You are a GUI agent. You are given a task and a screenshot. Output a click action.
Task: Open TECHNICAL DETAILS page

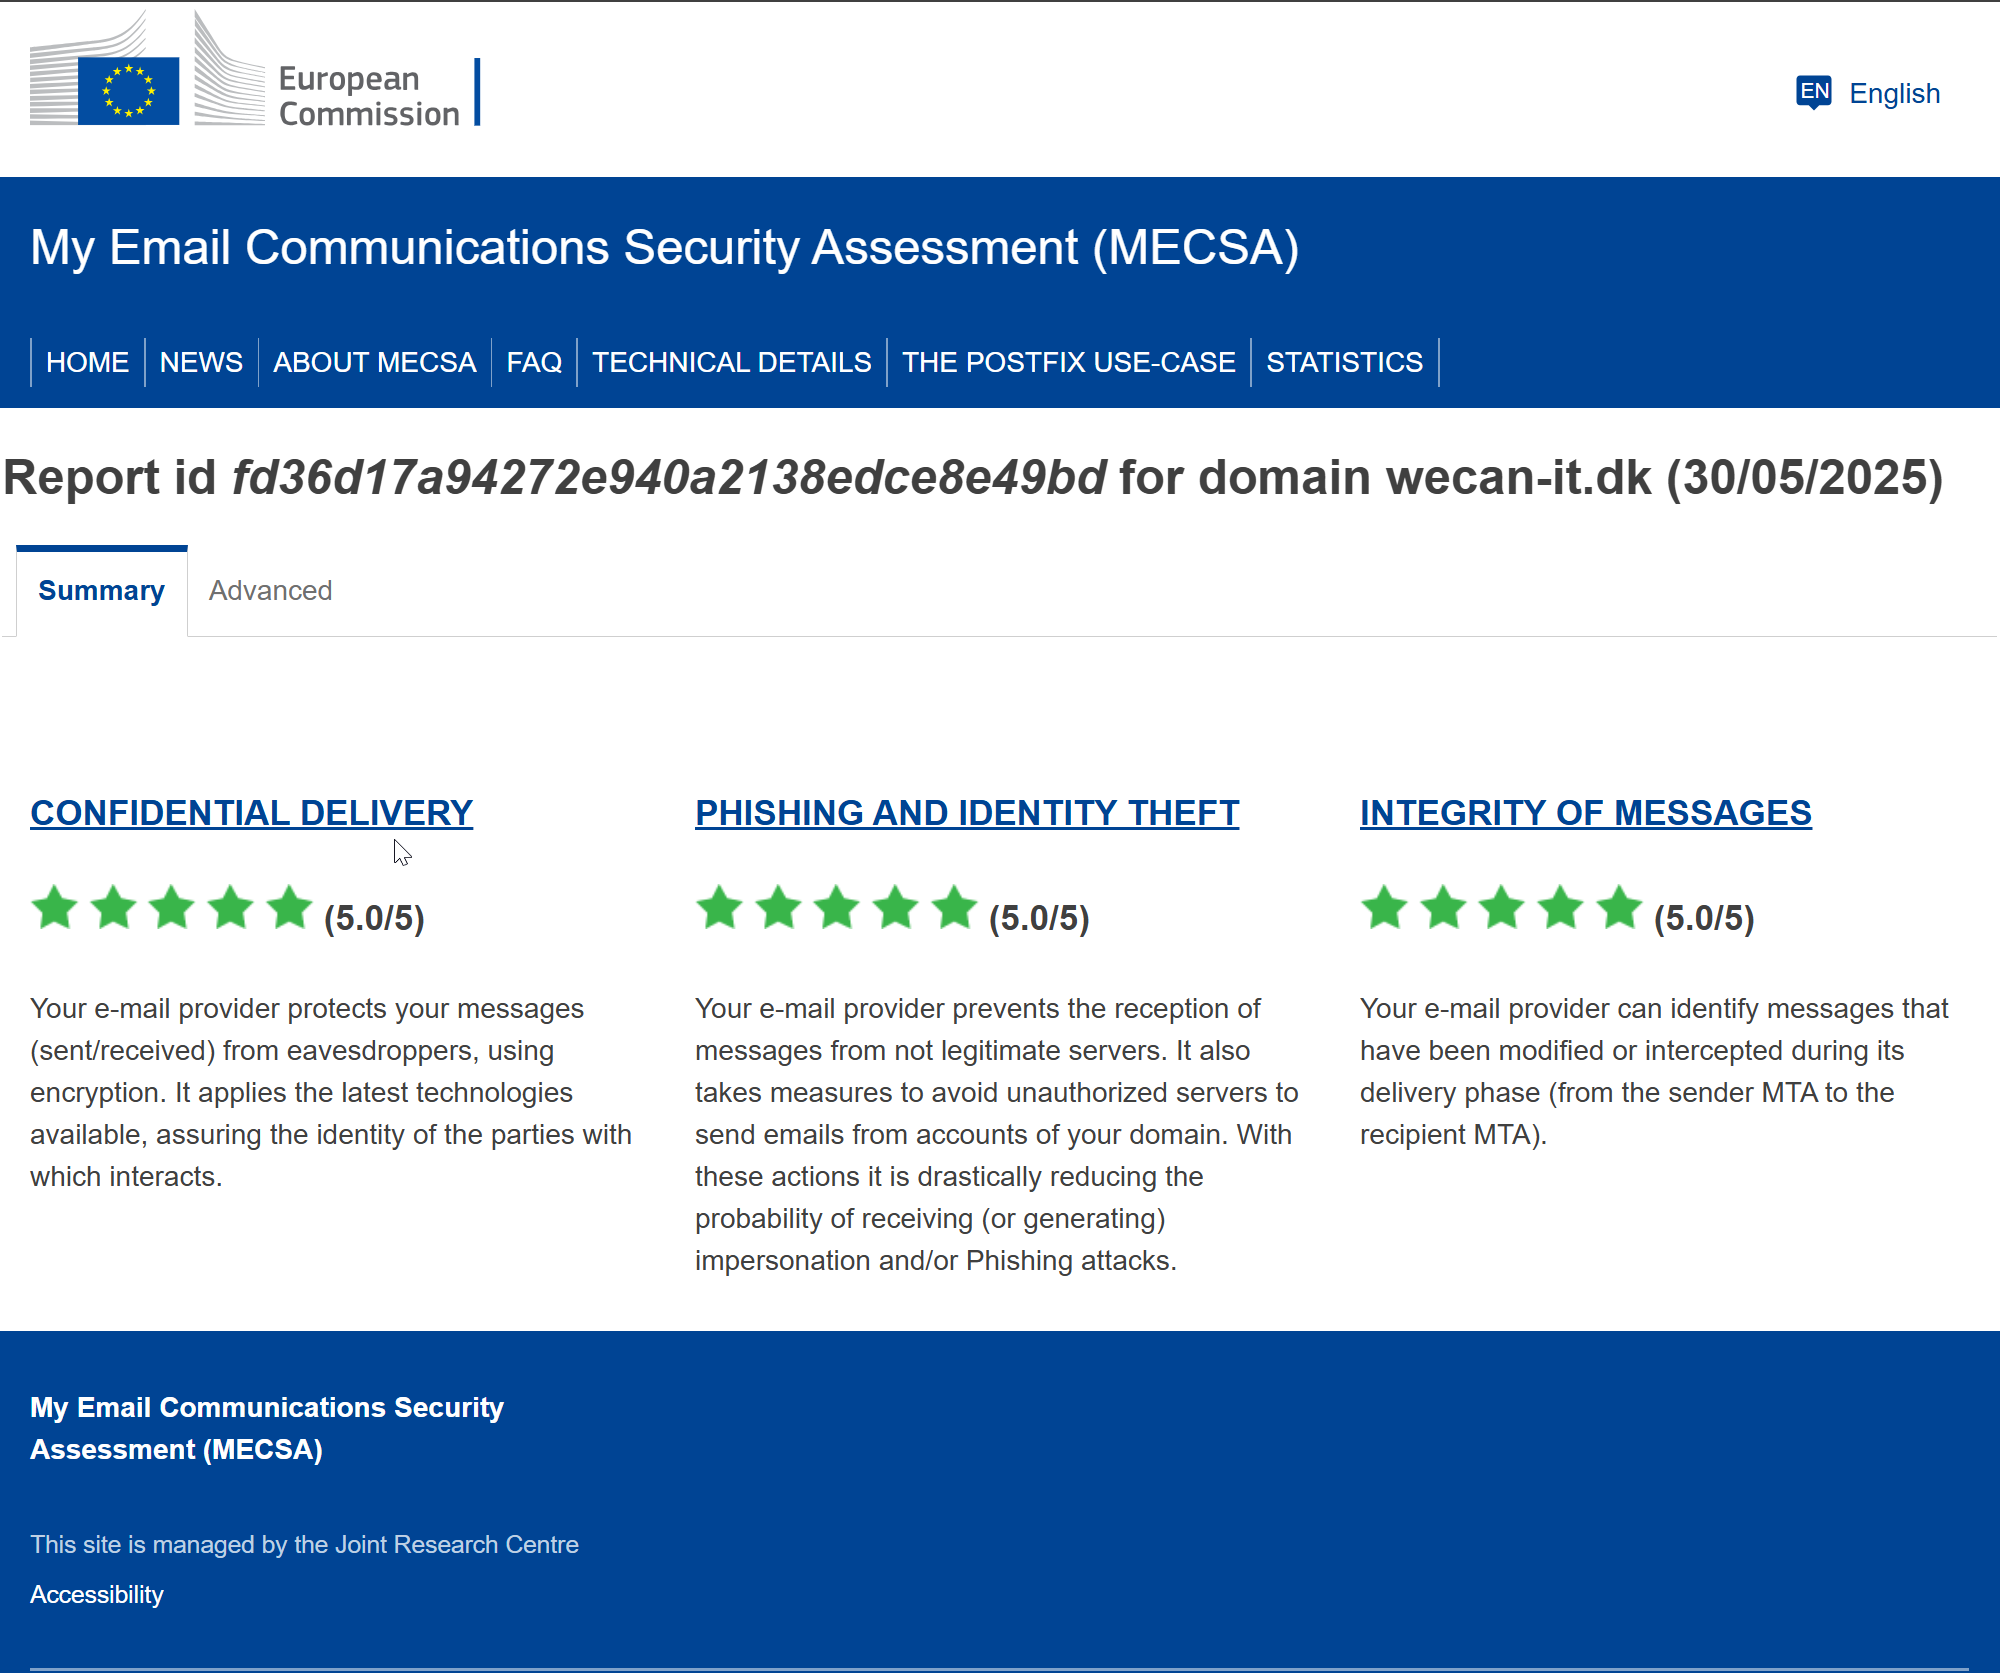pos(732,362)
